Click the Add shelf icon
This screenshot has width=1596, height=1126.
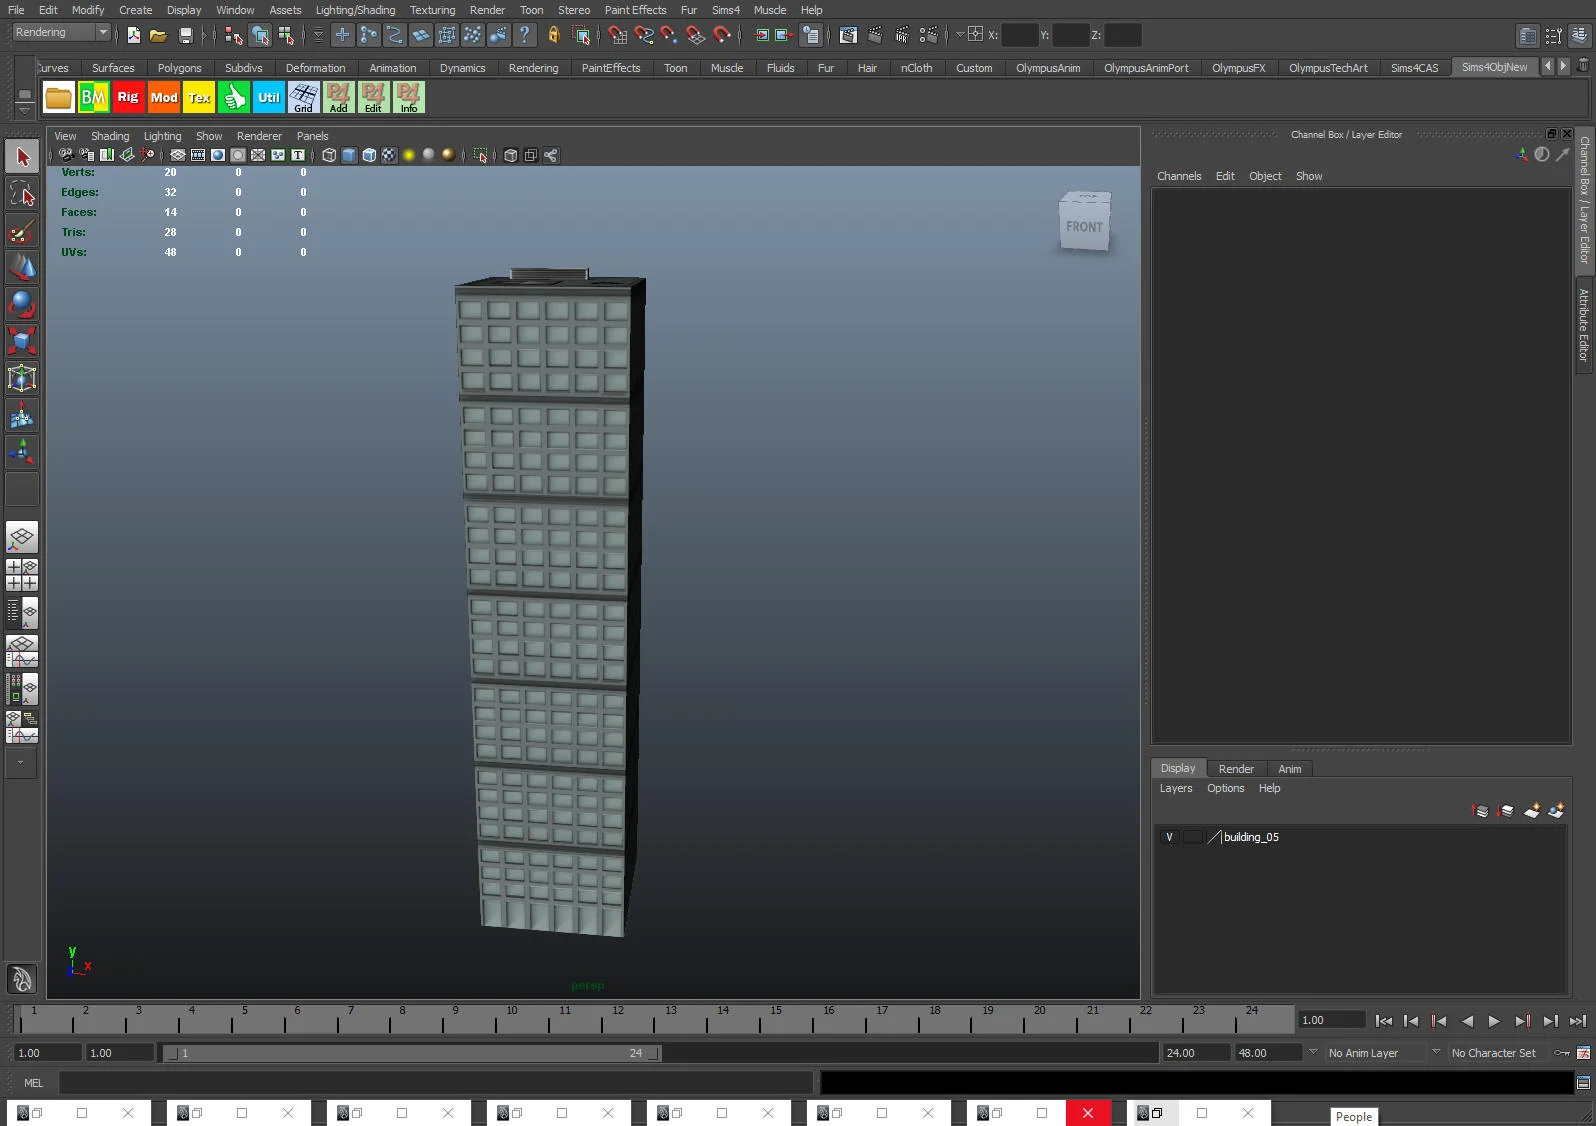(339, 97)
